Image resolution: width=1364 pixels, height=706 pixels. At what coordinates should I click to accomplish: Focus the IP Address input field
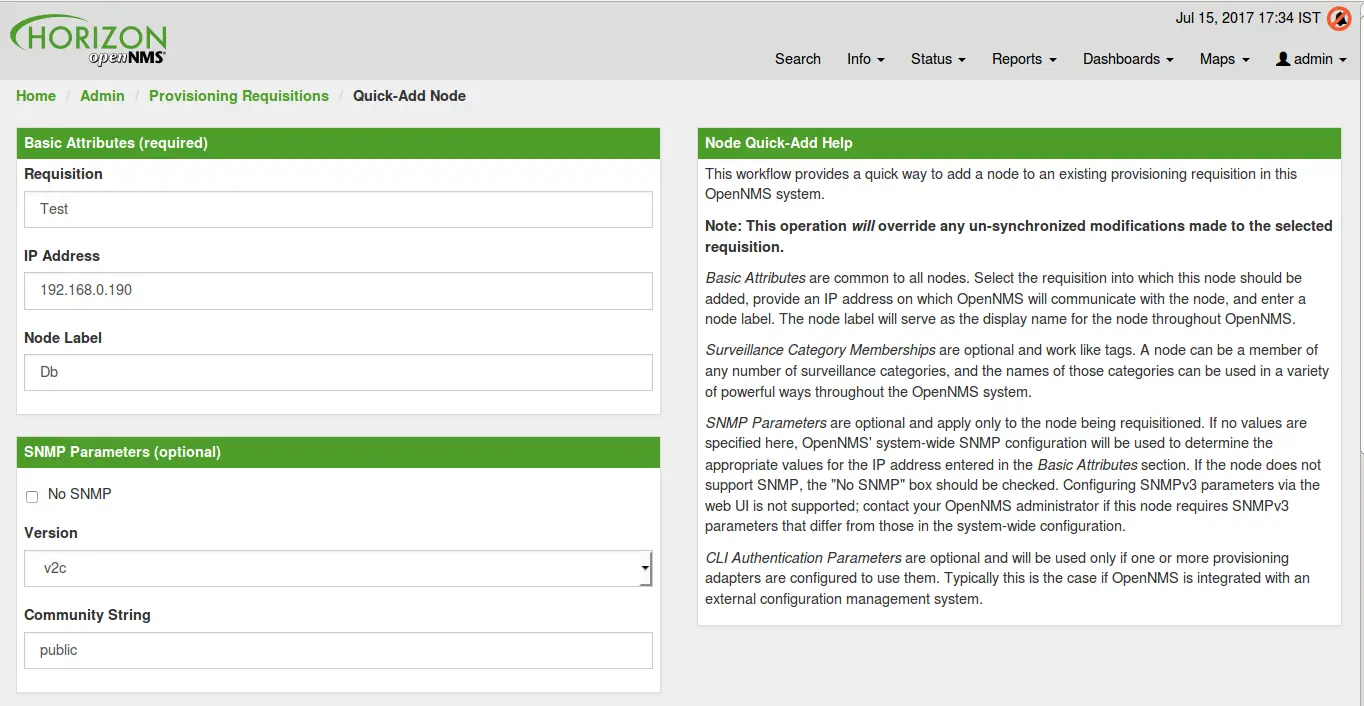pyautogui.click(x=338, y=291)
